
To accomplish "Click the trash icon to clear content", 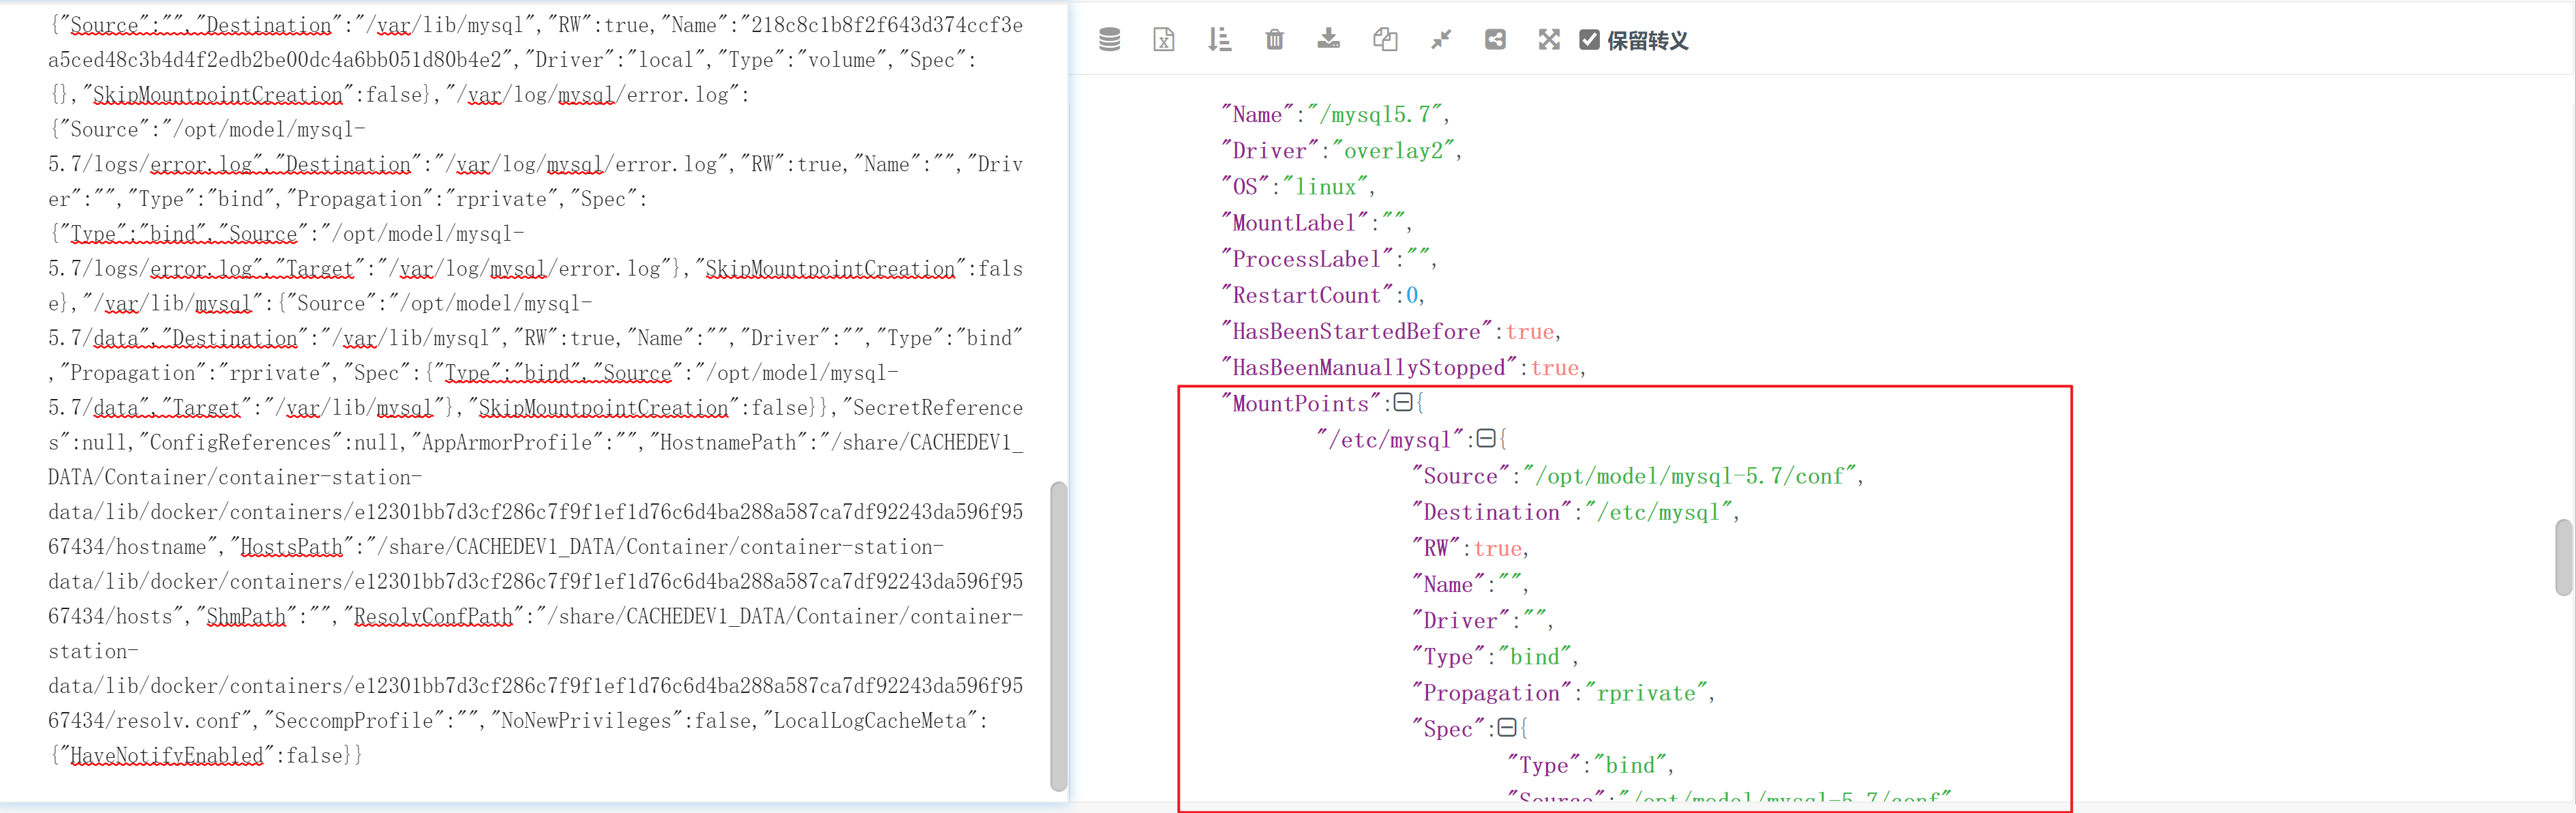I will [x=1274, y=40].
